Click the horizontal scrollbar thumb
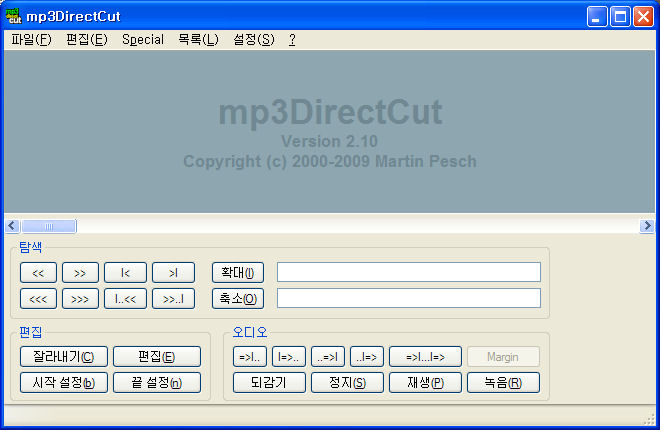The image size is (660, 430). [x=49, y=226]
